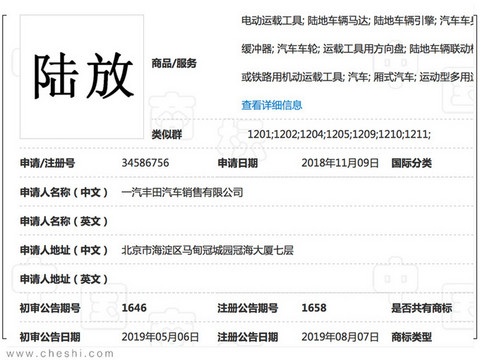This screenshot has height=360, width=480.
Task: Select registration announcement issue number 1658
Action: coord(314,308)
